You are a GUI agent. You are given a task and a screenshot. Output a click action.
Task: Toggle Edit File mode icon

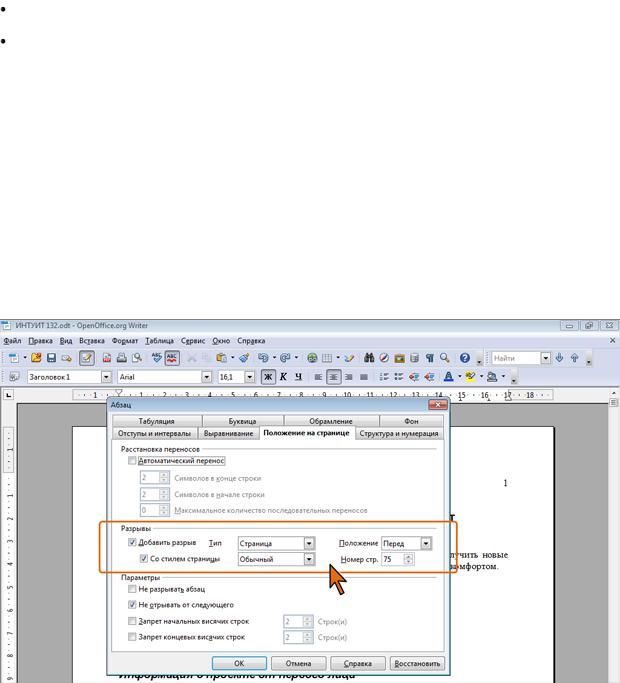[87, 358]
